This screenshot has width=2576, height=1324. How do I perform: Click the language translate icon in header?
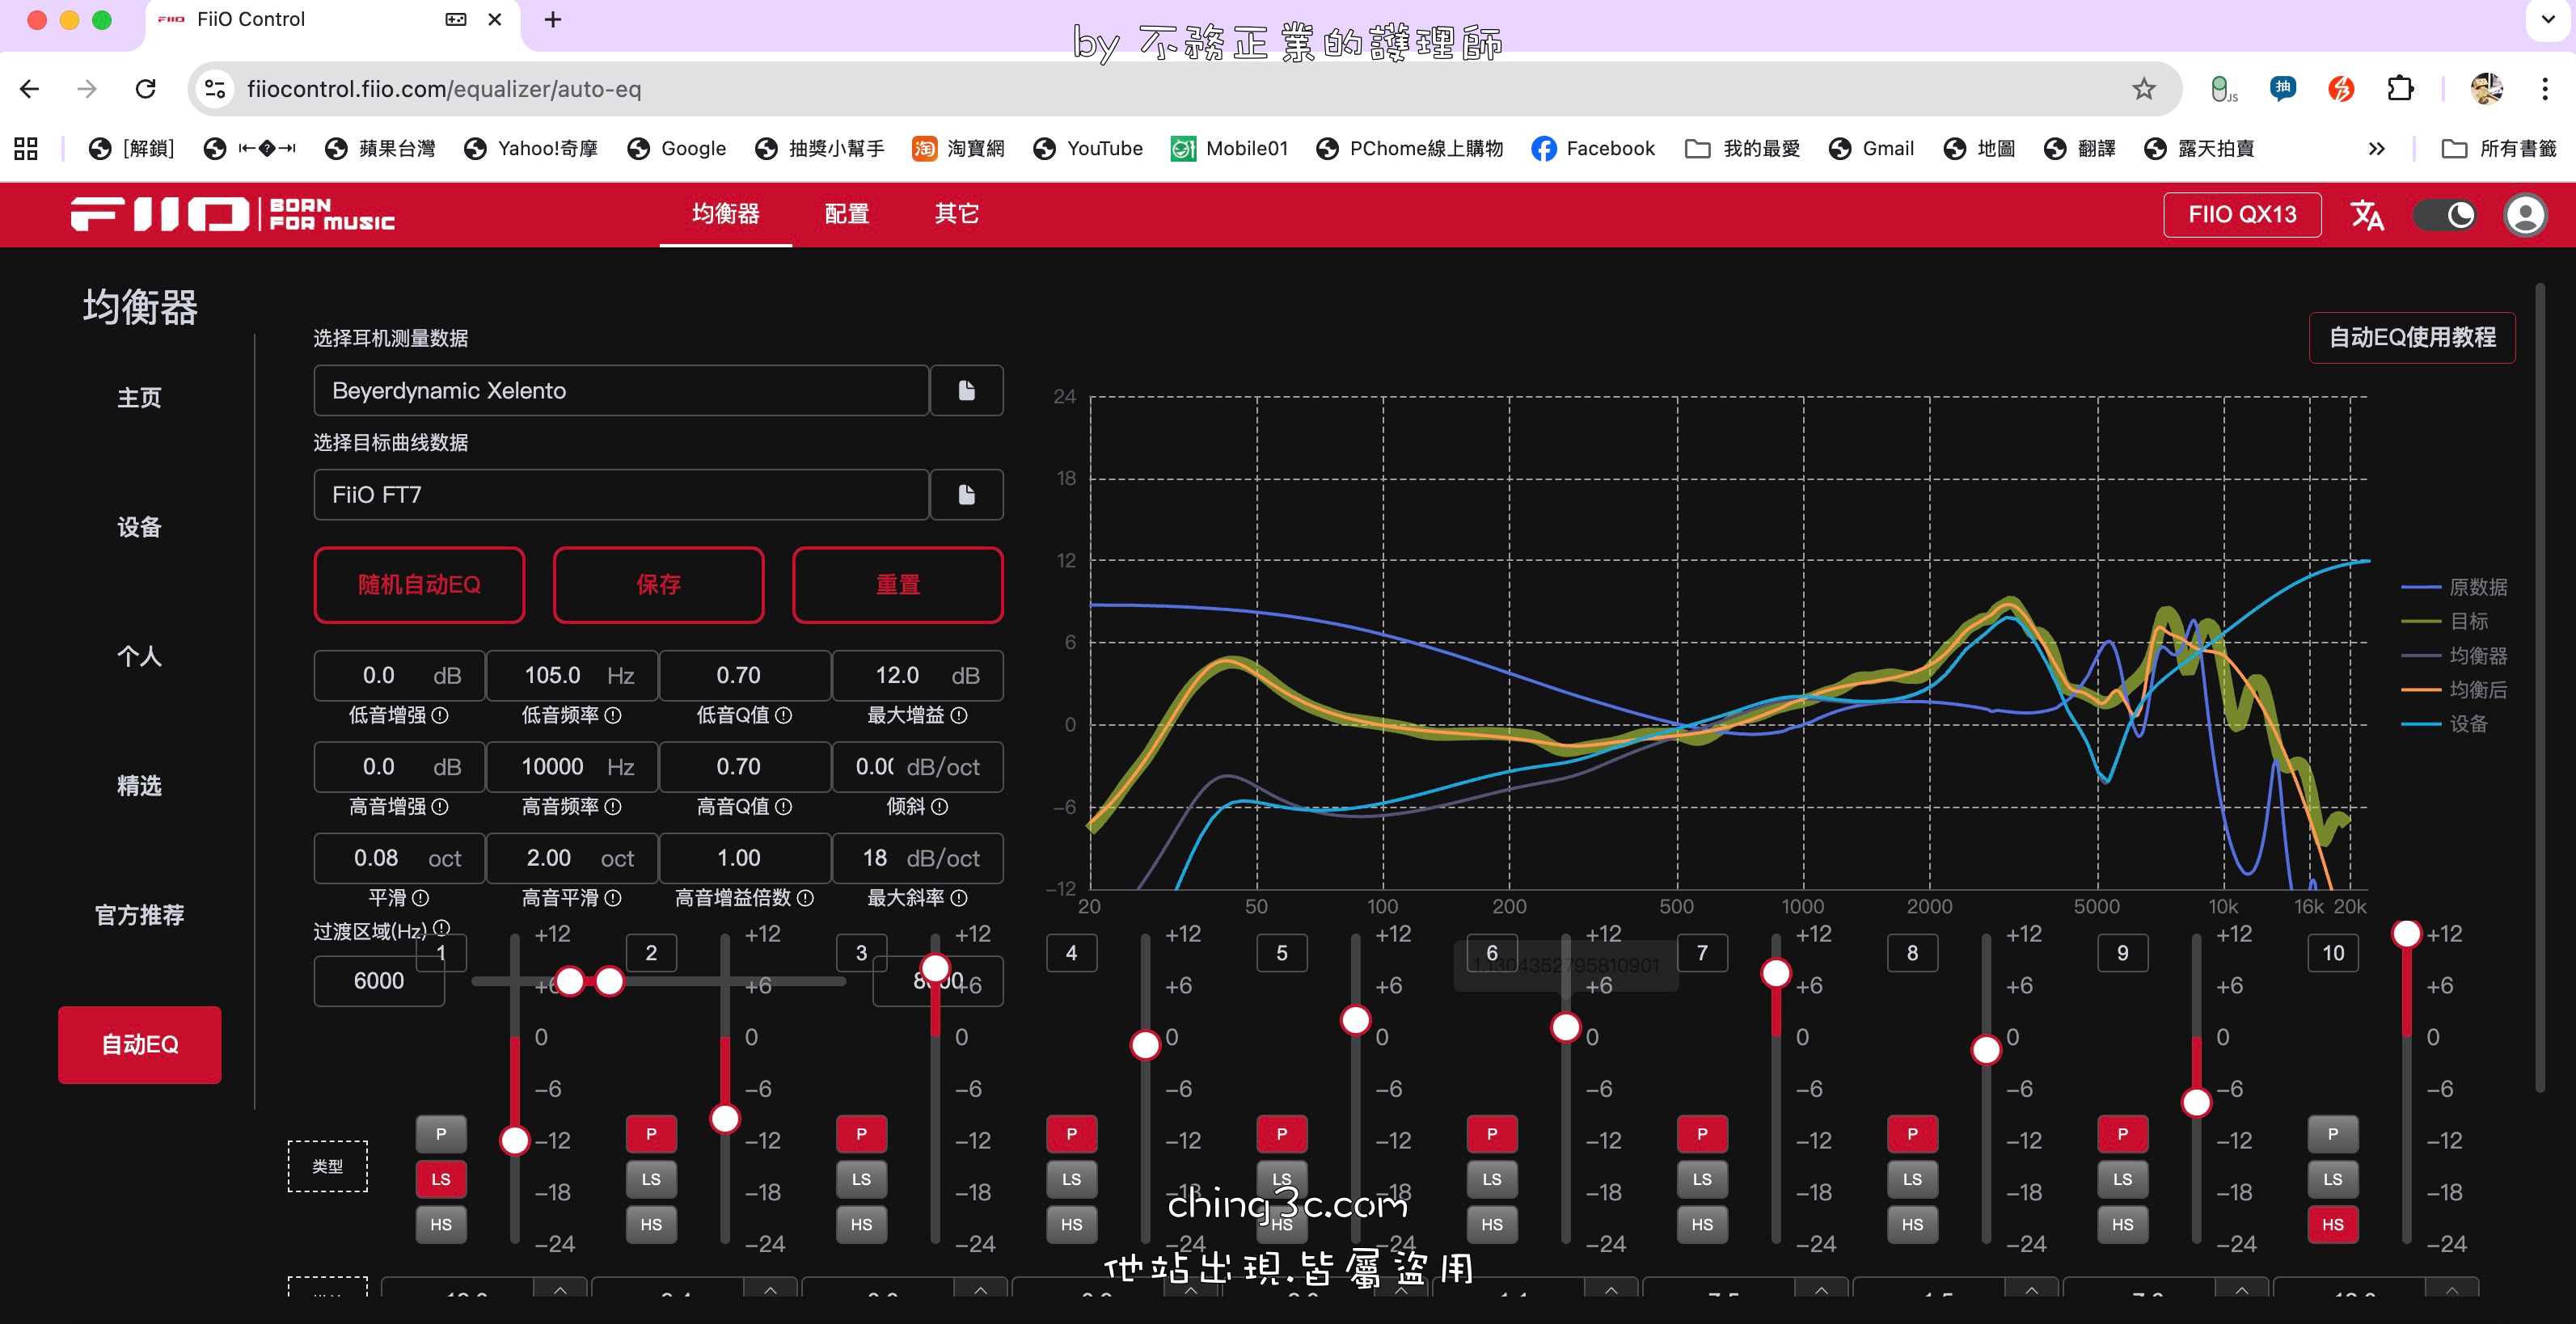(2366, 214)
